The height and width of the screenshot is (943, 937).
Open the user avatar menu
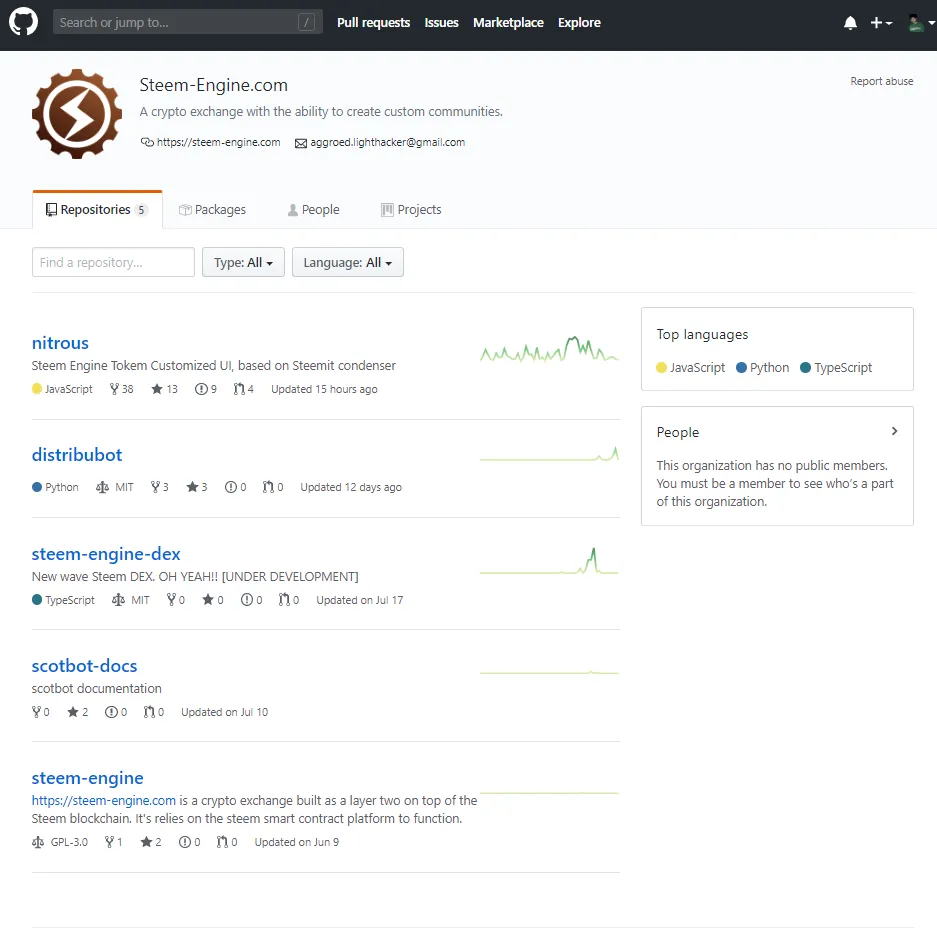pos(921,23)
